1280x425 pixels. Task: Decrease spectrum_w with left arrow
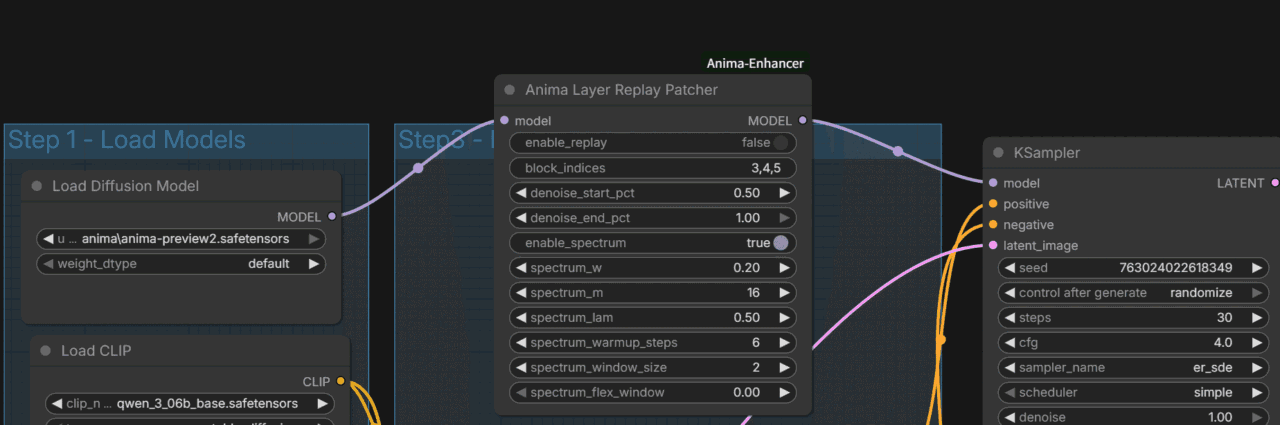[x=520, y=268]
